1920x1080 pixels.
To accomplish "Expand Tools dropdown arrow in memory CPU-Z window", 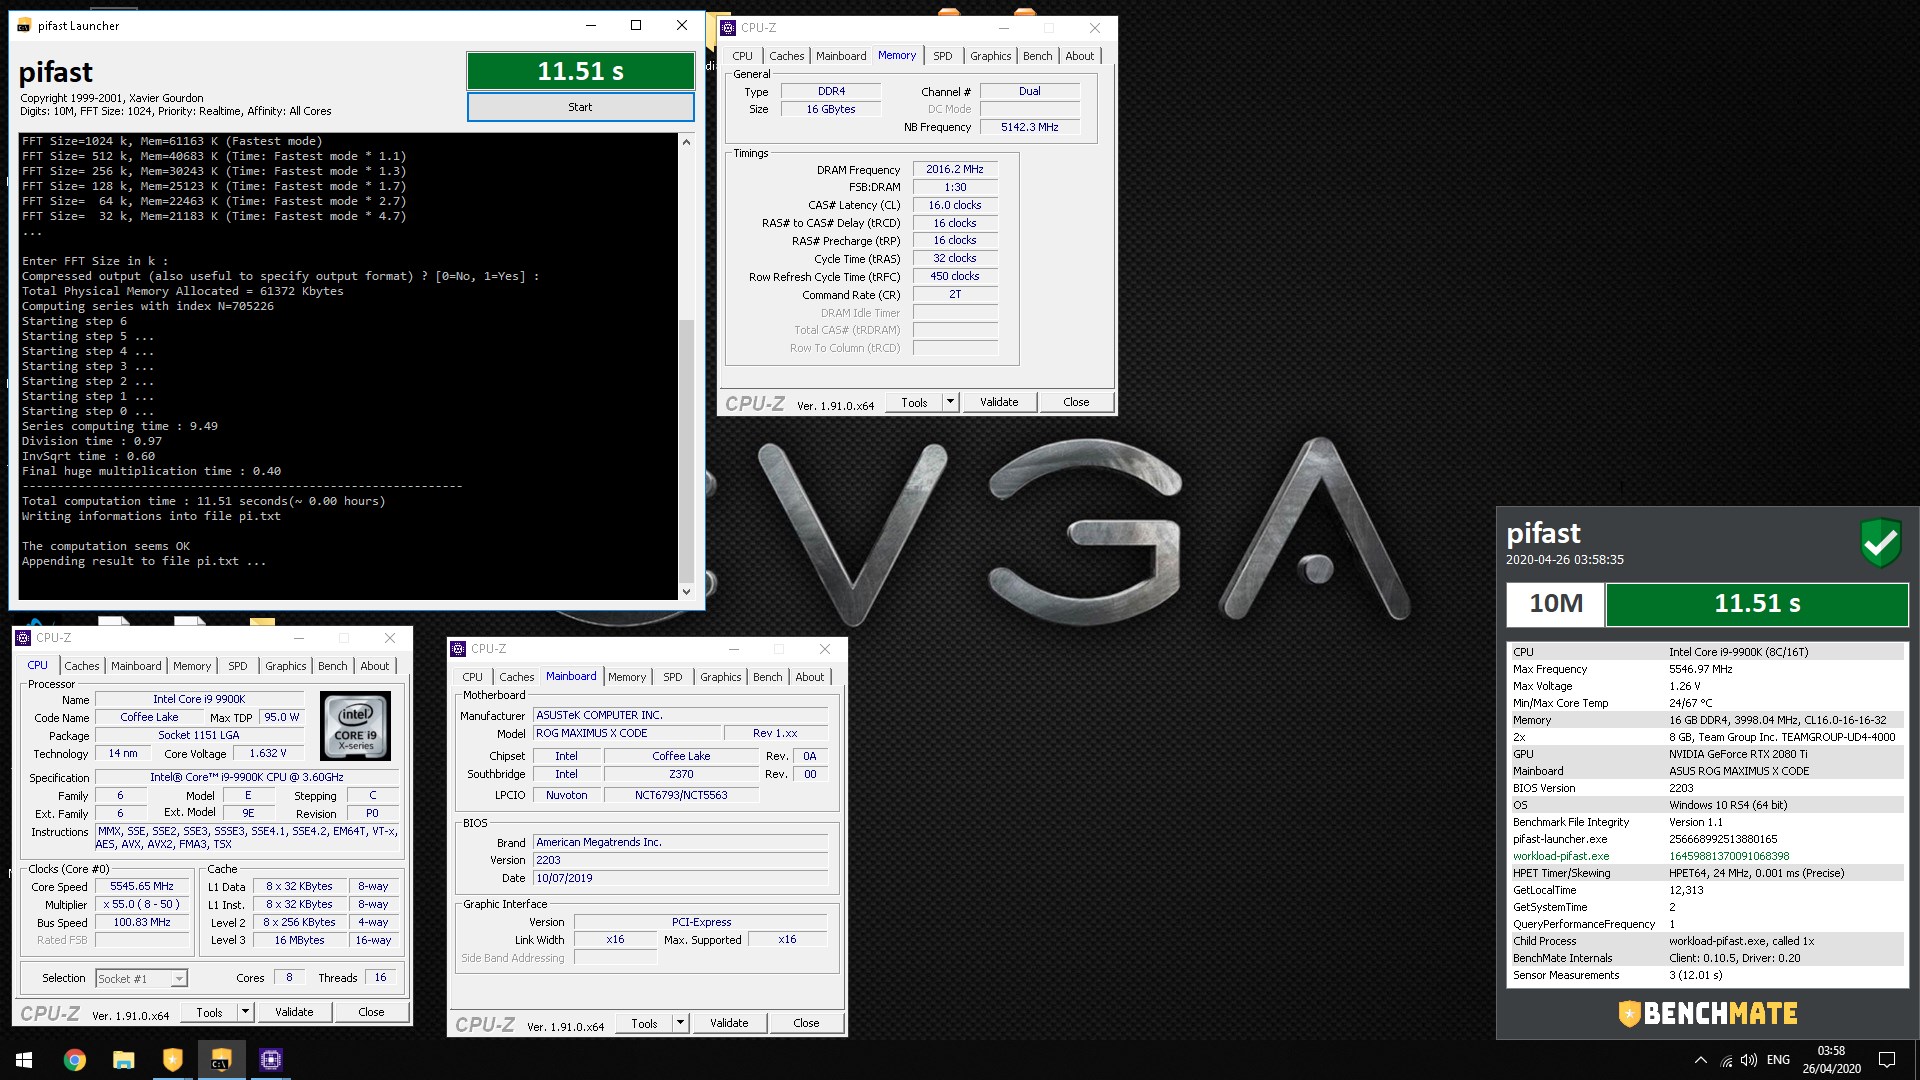I will pos(950,403).
